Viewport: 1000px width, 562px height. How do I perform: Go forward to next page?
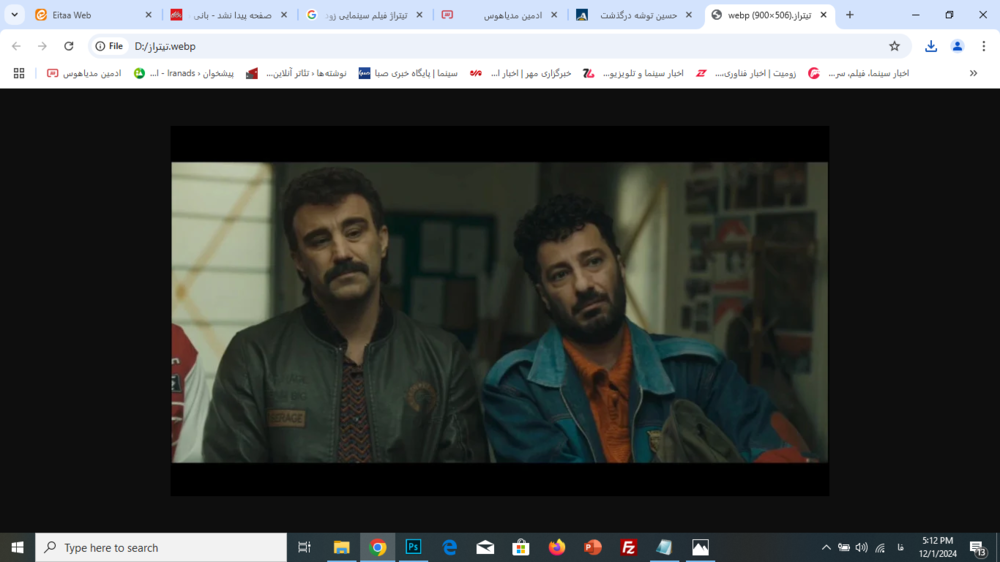pos(42,46)
